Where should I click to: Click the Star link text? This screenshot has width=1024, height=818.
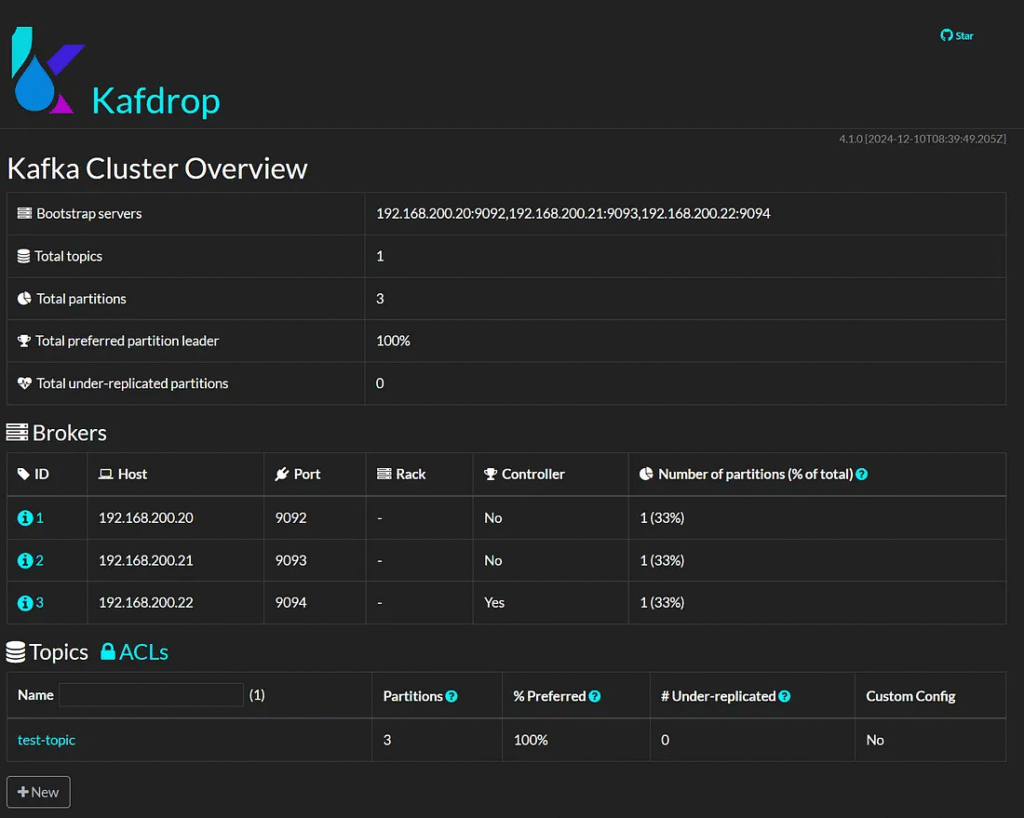[965, 36]
